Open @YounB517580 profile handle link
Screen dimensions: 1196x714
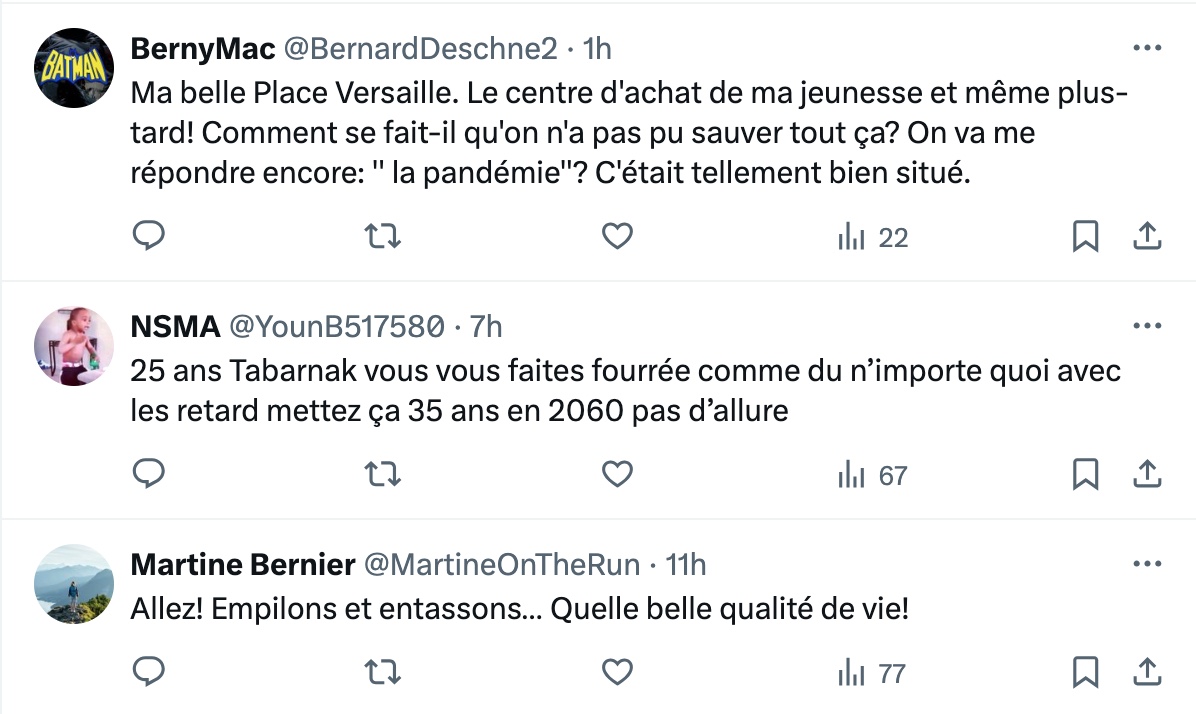(x=338, y=326)
